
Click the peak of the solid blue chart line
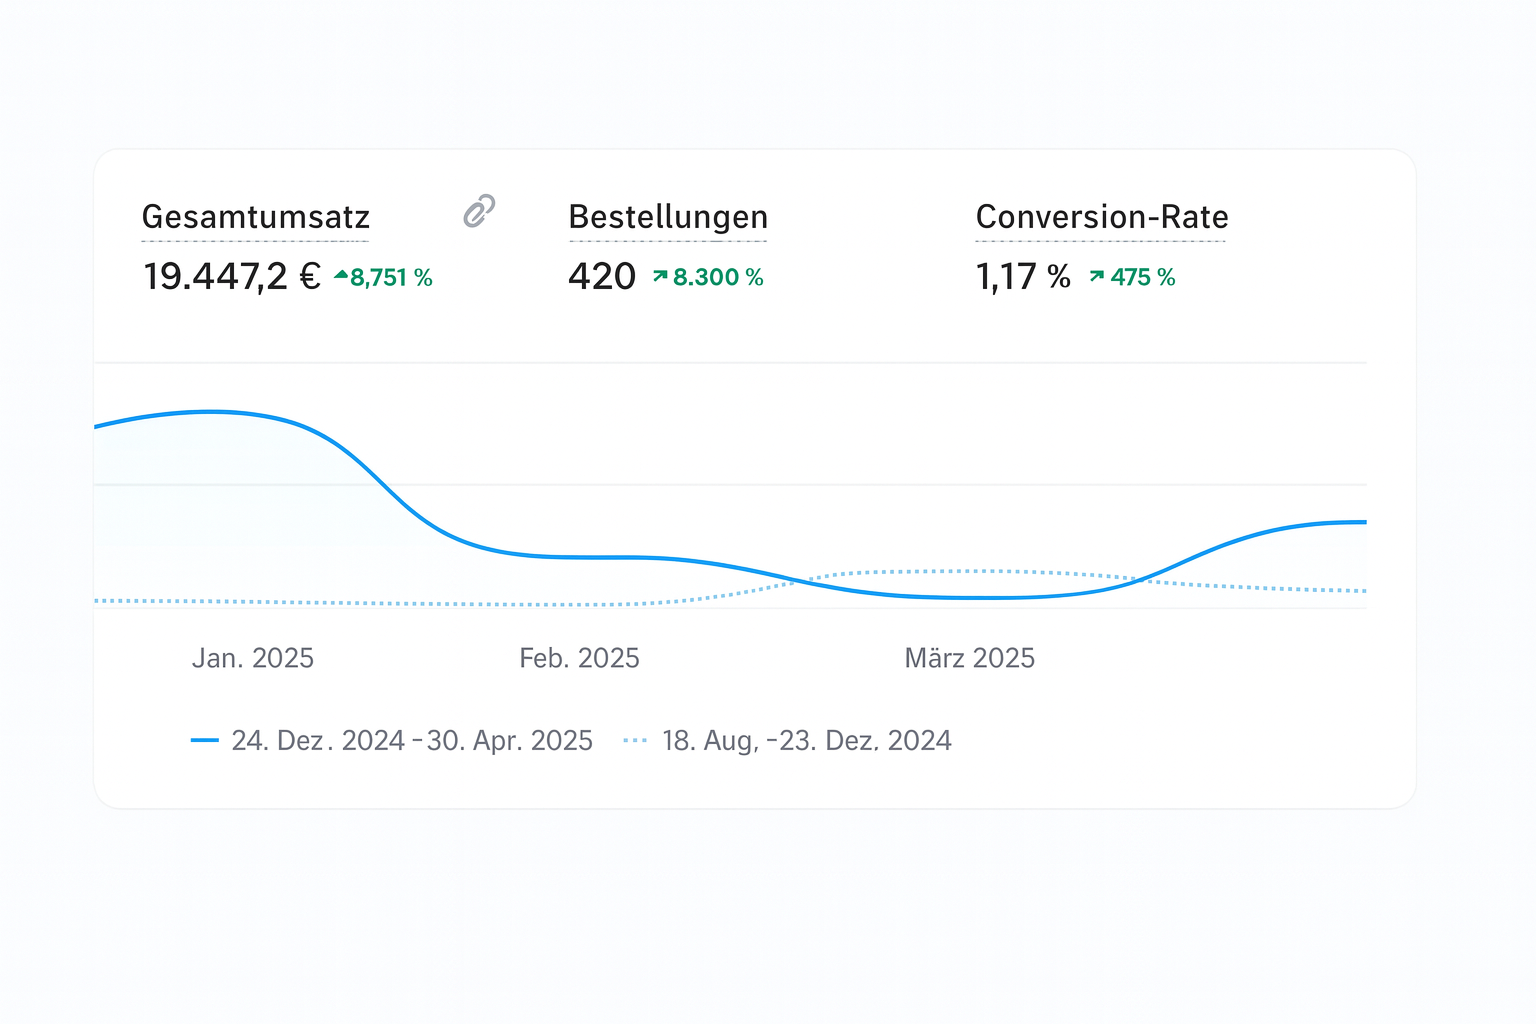tap(211, 412)
